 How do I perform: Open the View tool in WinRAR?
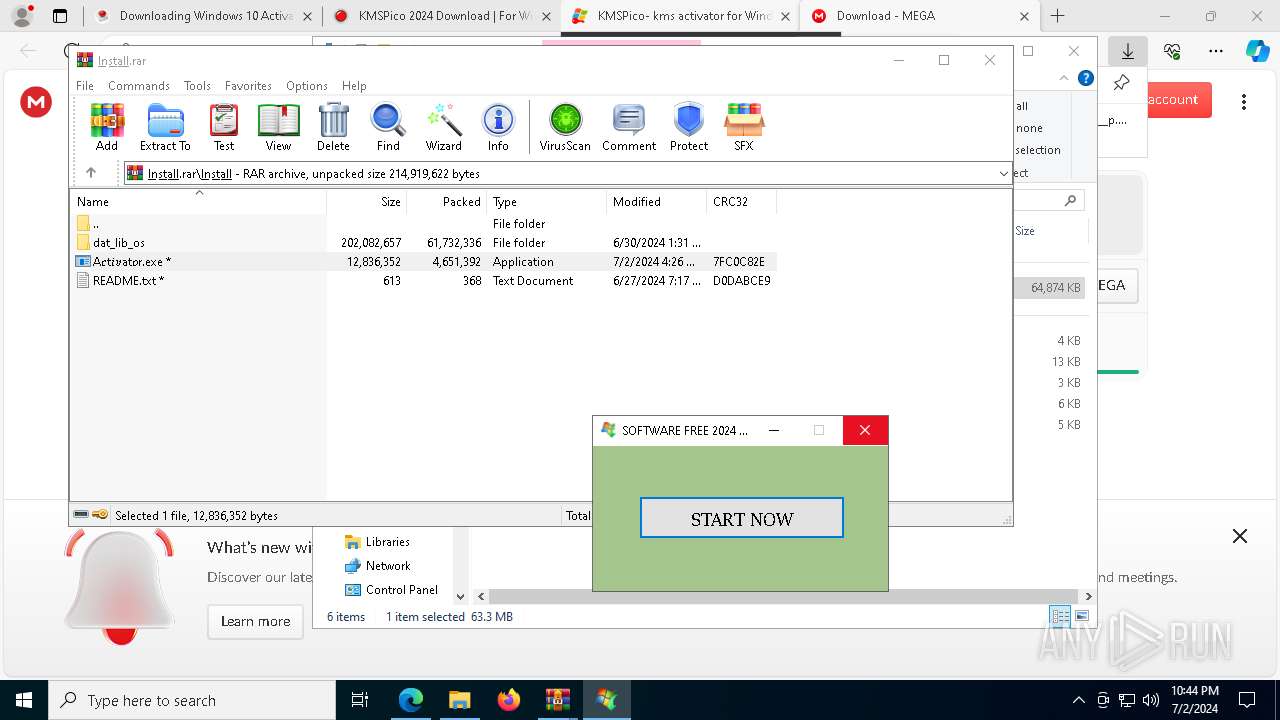[278, 127]
